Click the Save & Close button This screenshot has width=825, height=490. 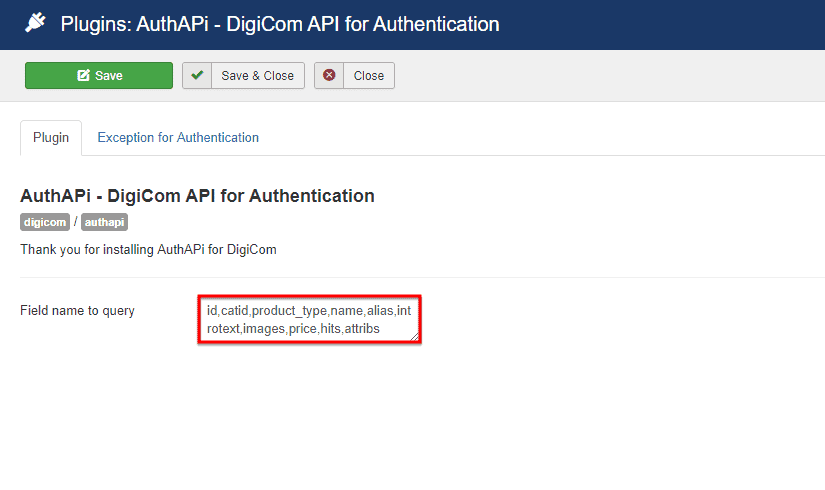tap(244, 76)
